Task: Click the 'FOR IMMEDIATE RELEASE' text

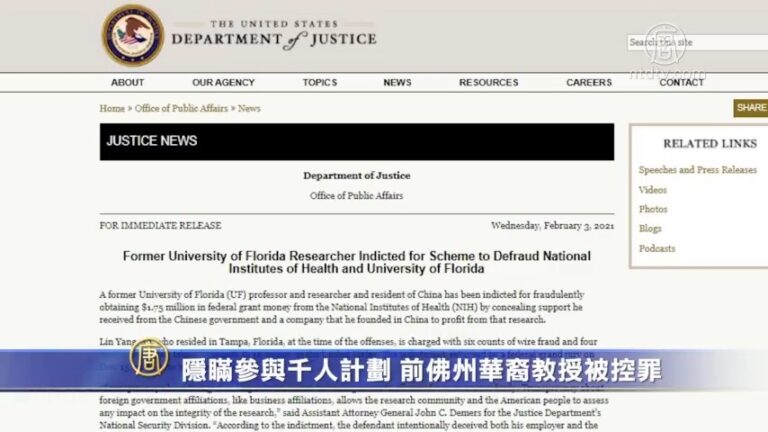Action: 160,225
